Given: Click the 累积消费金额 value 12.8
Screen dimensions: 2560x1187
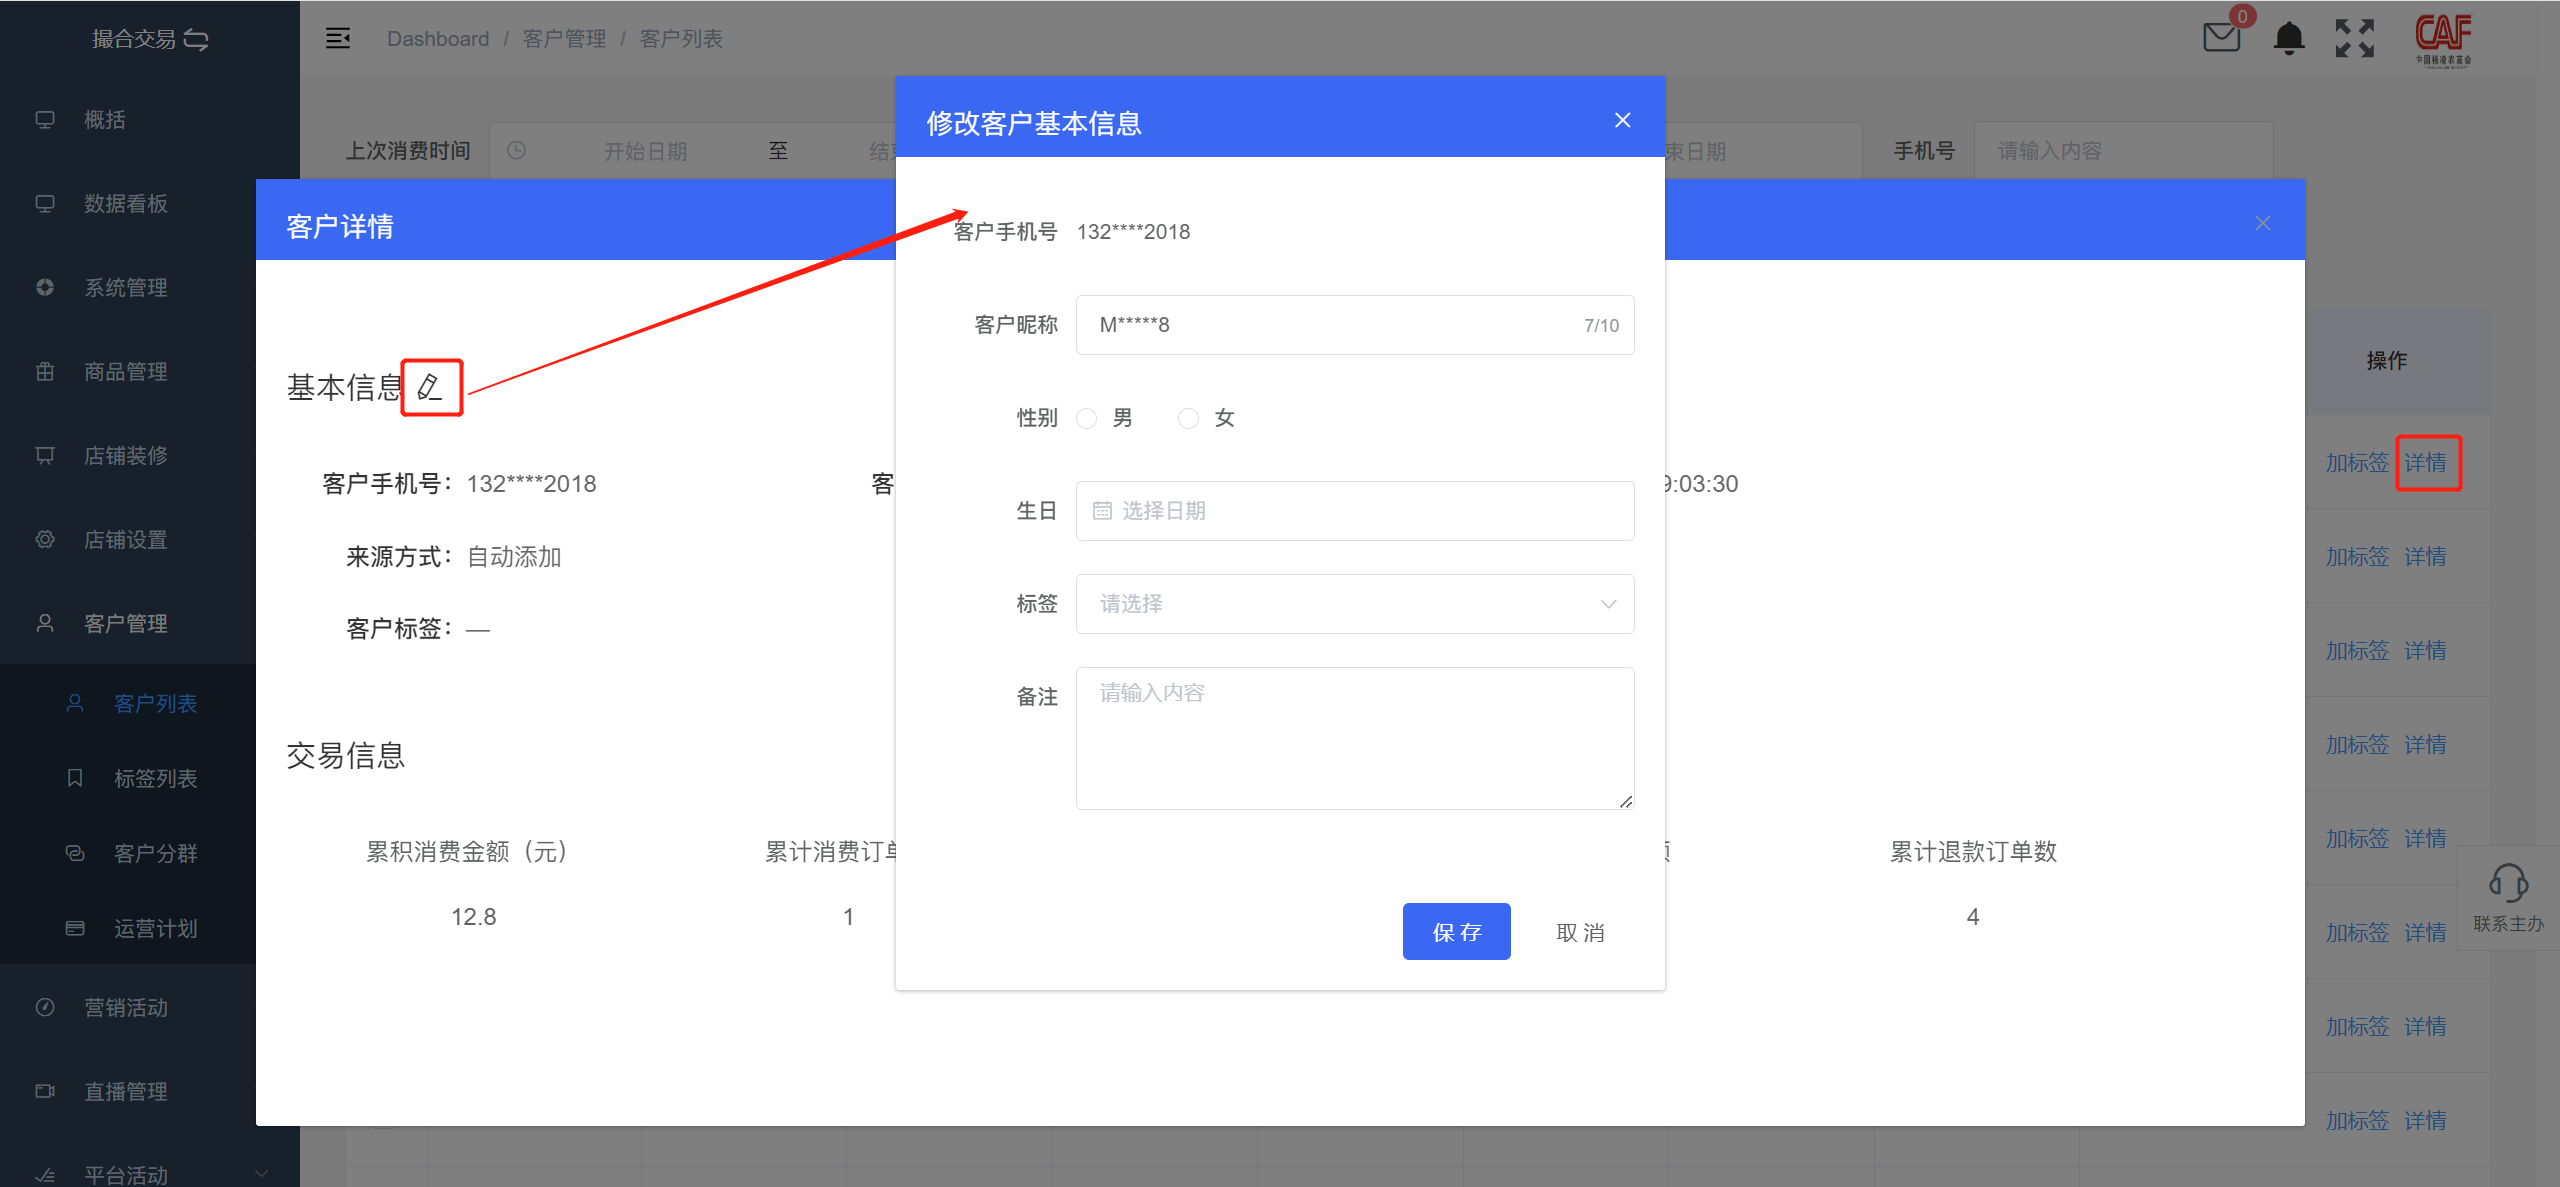Looking at the screenshot, I should (473, 917).
